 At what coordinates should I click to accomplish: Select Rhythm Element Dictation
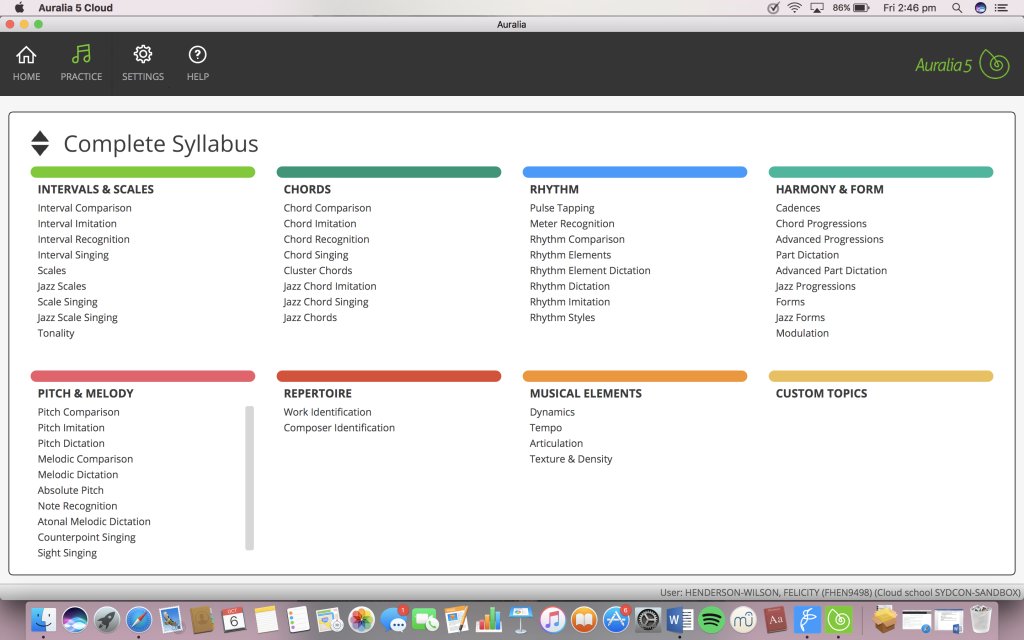click(590, 270)
